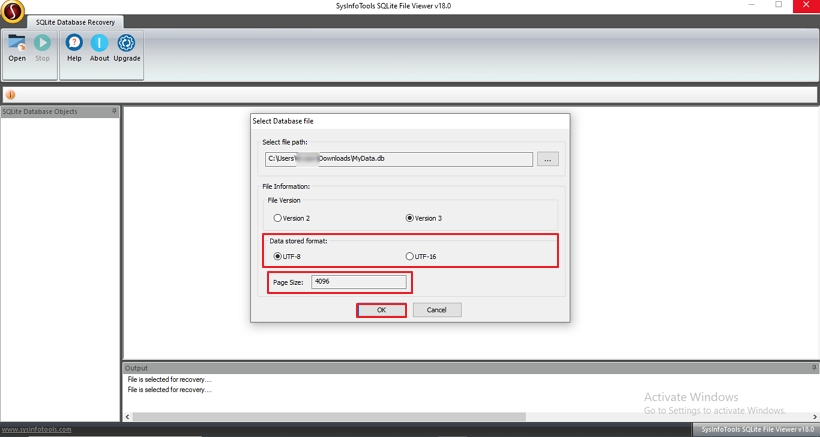
Task: Click the Output horizontal scrollbar thumb
Action: [329, 417]
